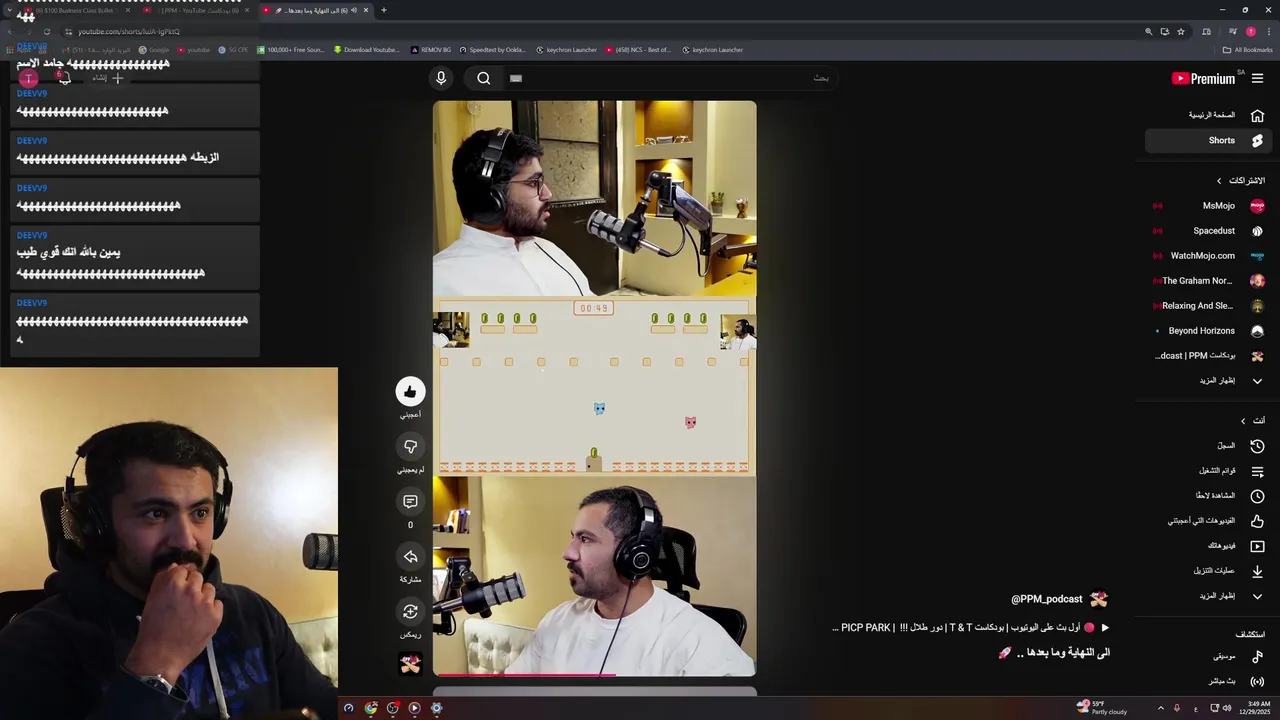Open Music under Explore

click(1208, 657)
